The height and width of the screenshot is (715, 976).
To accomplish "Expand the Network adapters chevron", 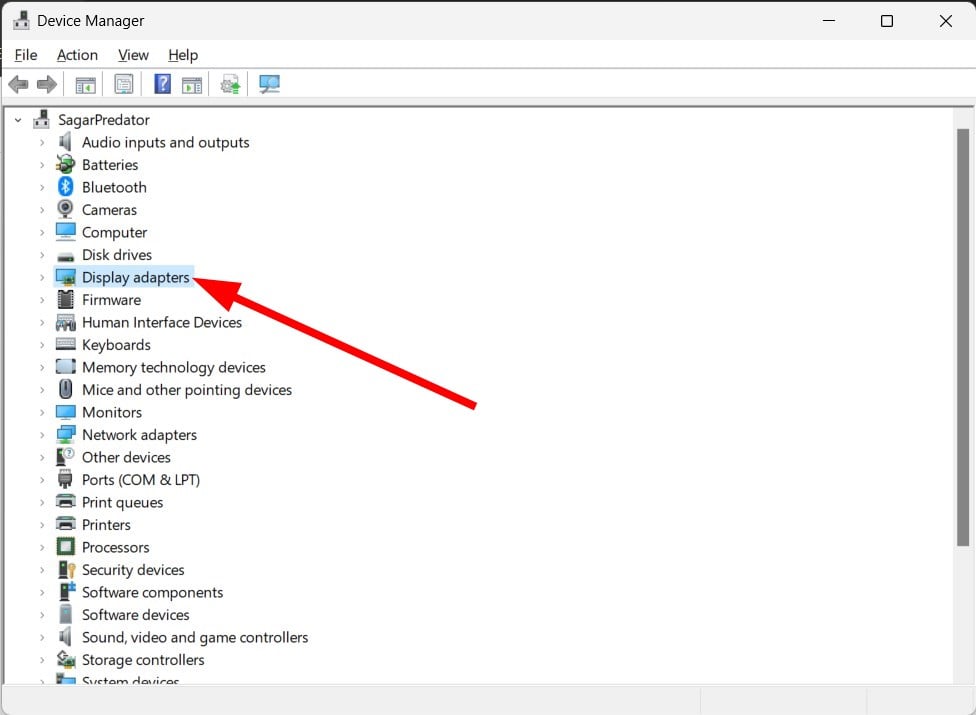I will coord(42,435).
